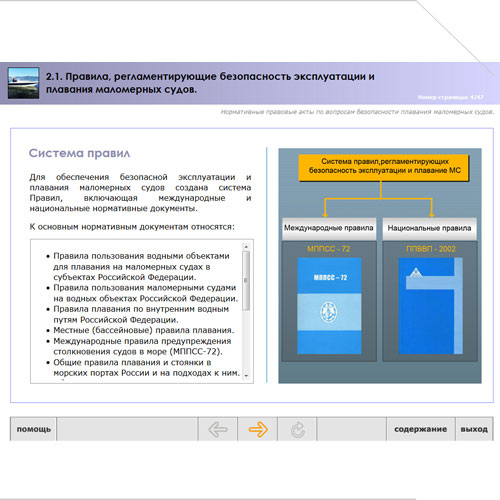The height and width of the screenshot is (500, 500).
Task: Click the triangle logo on ППВВП cover
Action: click(416, 272)
